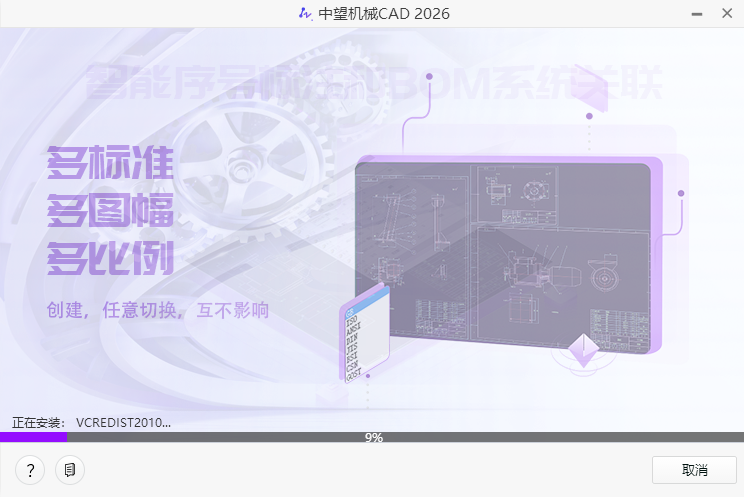Screen dimensions: 744x497
Task: Click the heading text 多标准
Action: tap(110, 162)
